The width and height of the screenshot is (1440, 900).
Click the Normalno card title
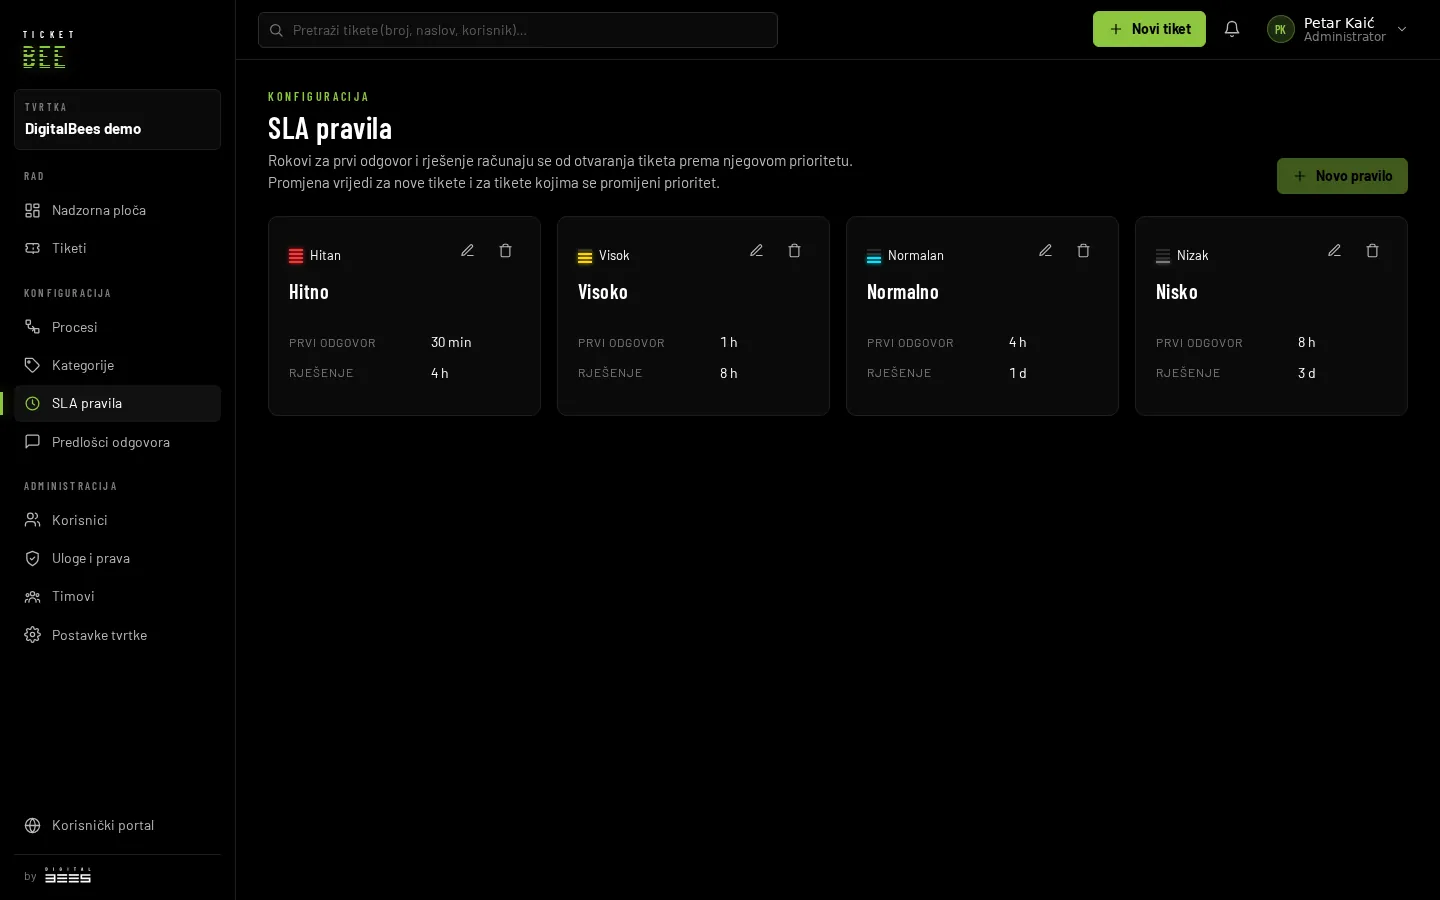click(x=903, y=292)
